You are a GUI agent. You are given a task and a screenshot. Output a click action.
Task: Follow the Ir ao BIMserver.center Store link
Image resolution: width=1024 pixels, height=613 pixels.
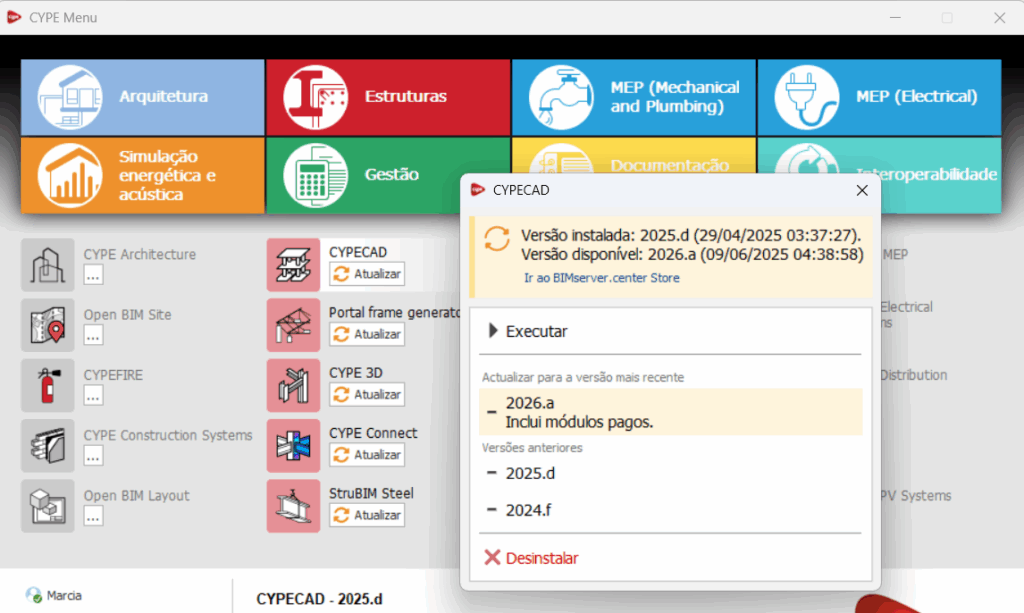(601, 278)
